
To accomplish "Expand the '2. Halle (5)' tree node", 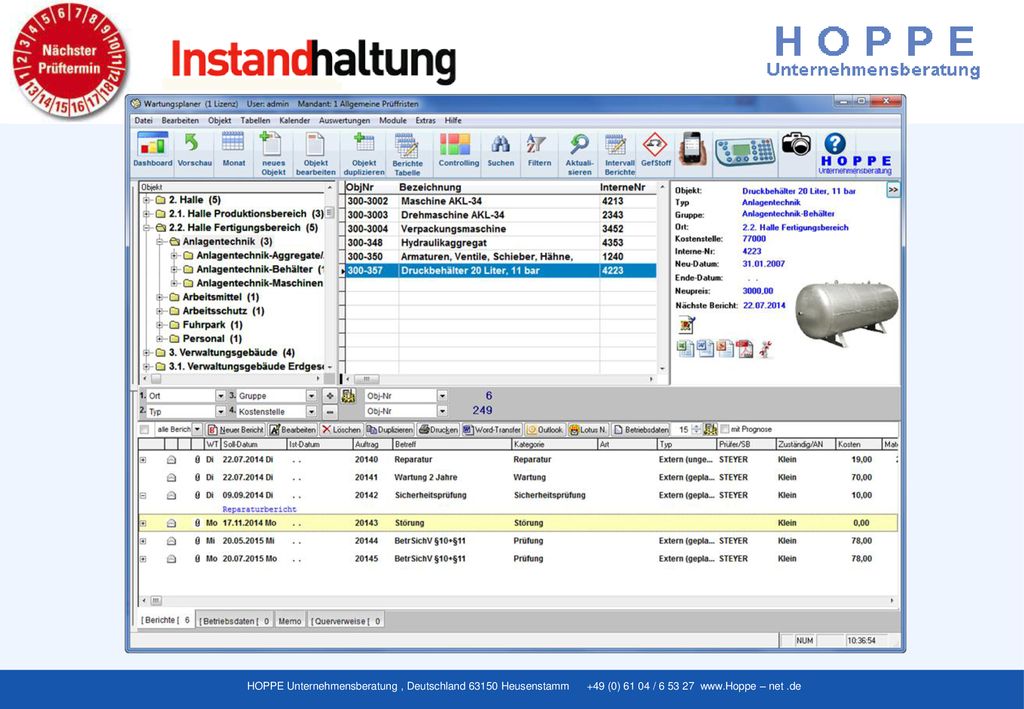I will click(147, 200).
